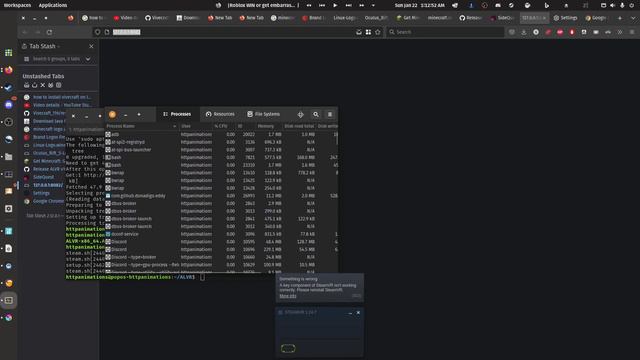Select the com.github.donadigo.eddy process row
The image size is (640, 360).
click(222, 196)
